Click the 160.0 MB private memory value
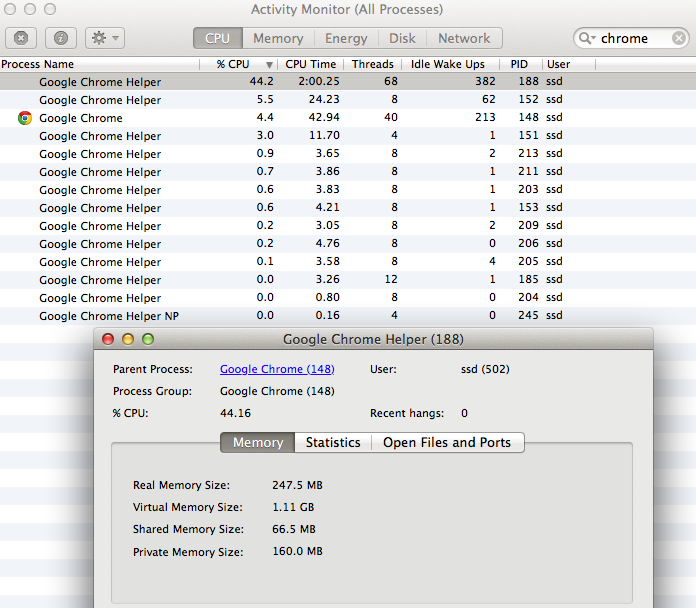Image resolution: width=696 pixels, height=608 pixels. pyautogui.click(x=297, y=551)
